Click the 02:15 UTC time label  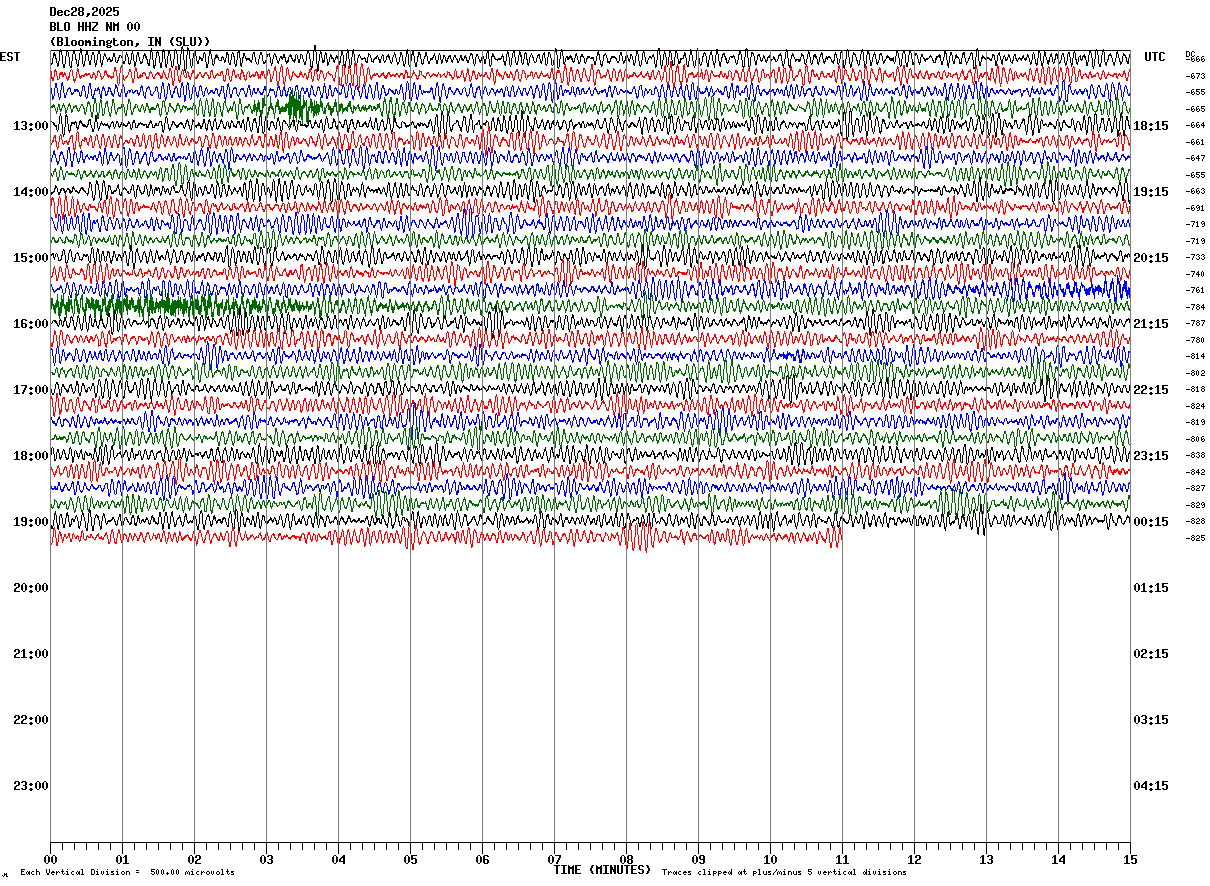(x=1151, y=654)
